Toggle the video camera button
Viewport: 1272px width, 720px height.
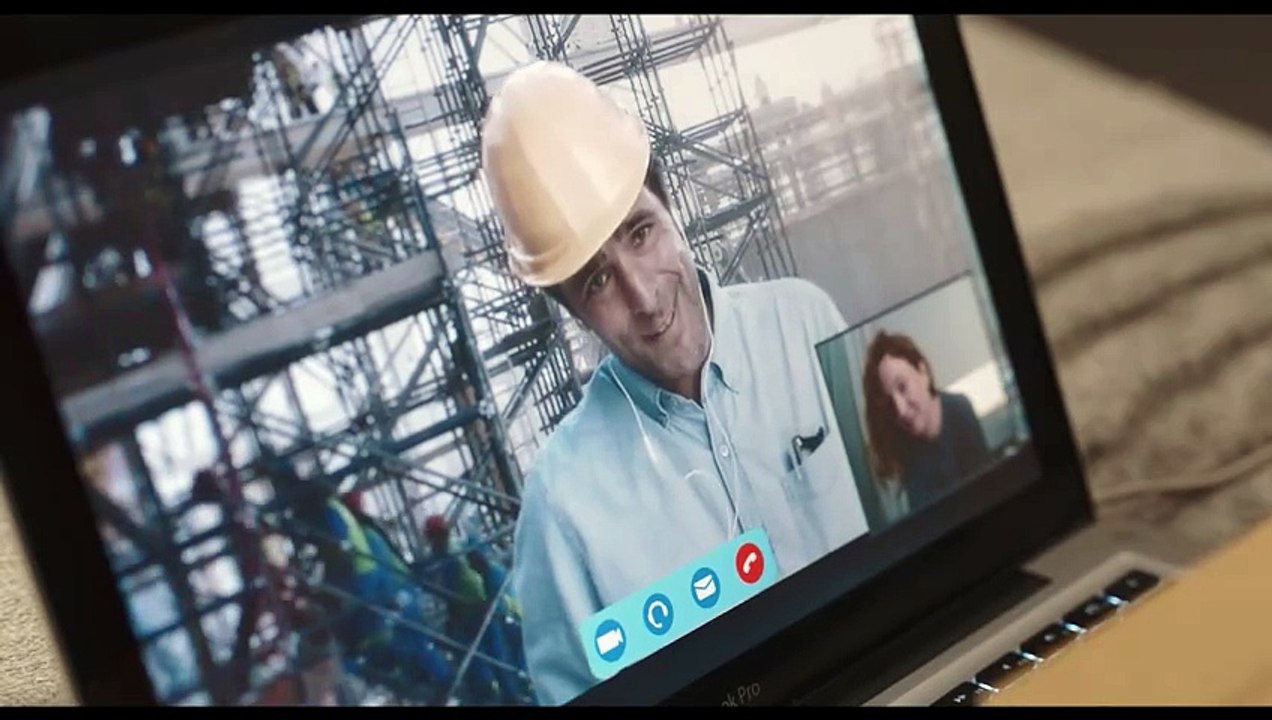(609, 640)
